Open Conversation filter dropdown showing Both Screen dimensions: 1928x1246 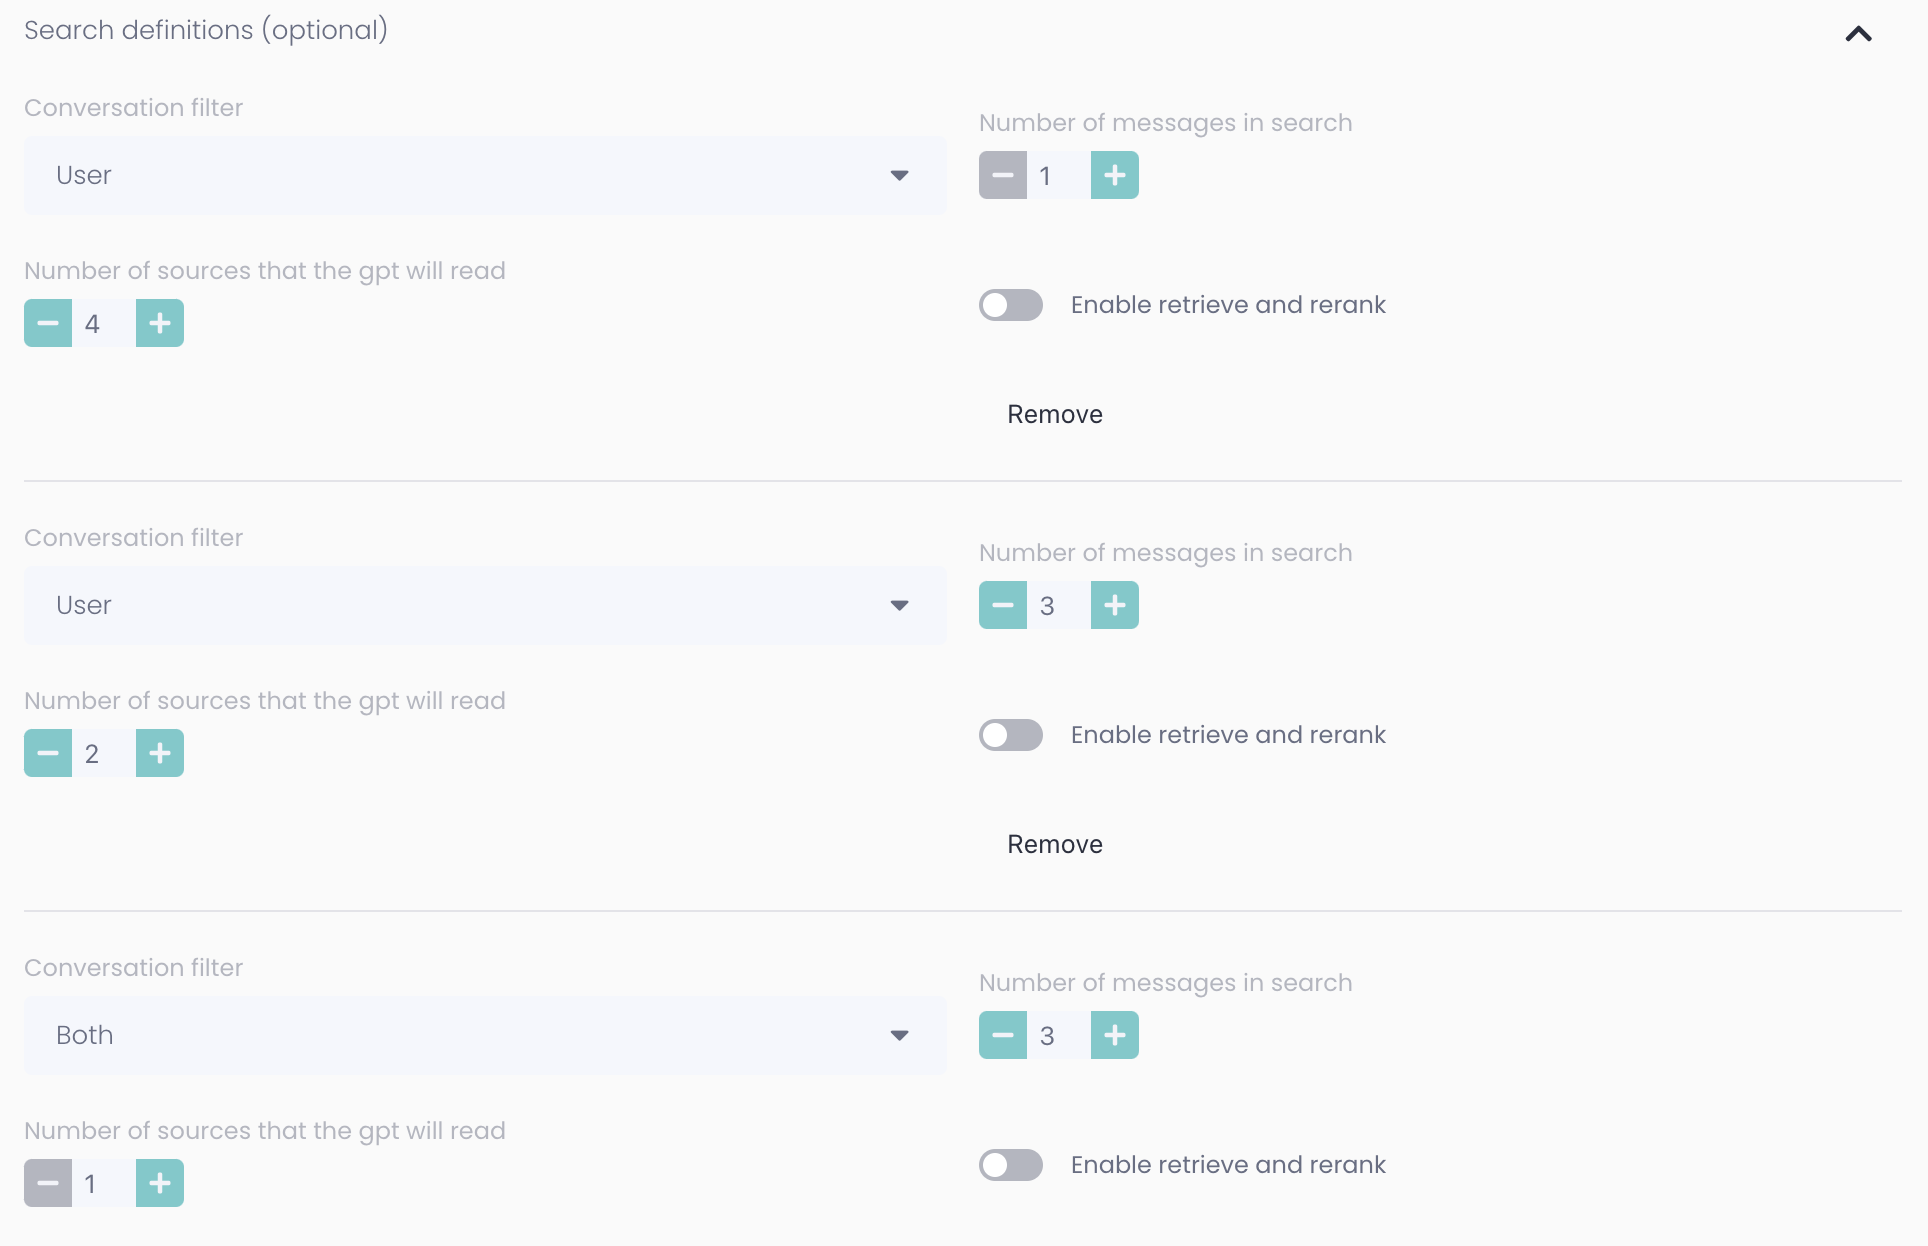pos(485,1036)
